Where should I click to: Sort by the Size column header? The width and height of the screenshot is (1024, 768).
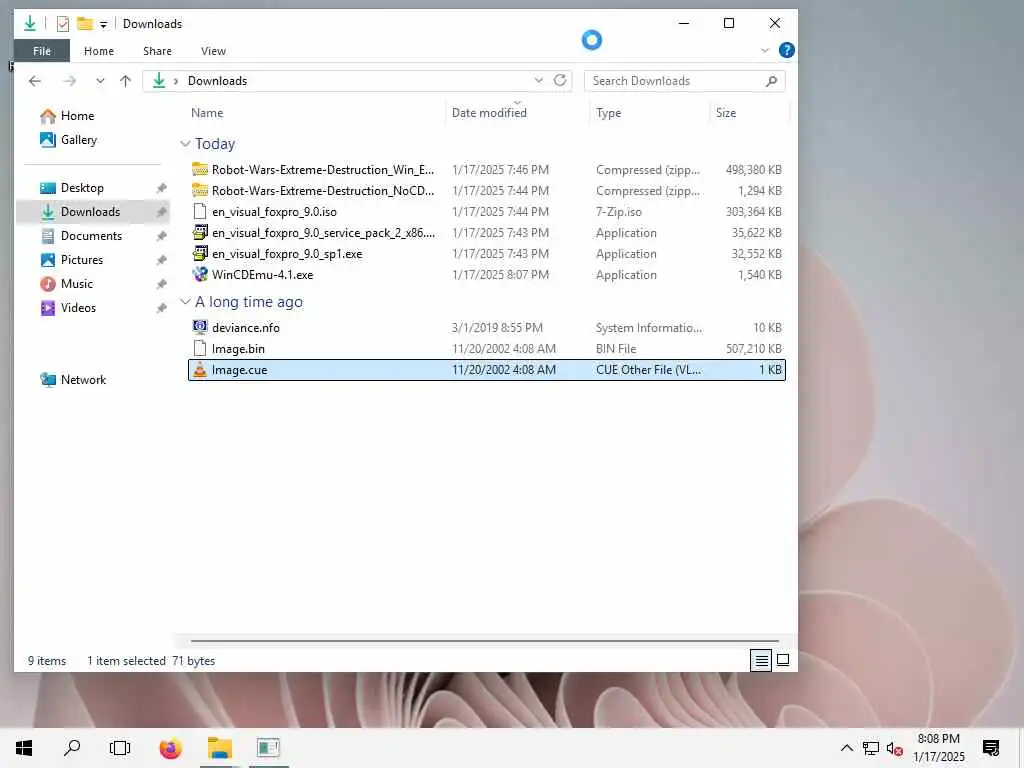coord(726,113)
